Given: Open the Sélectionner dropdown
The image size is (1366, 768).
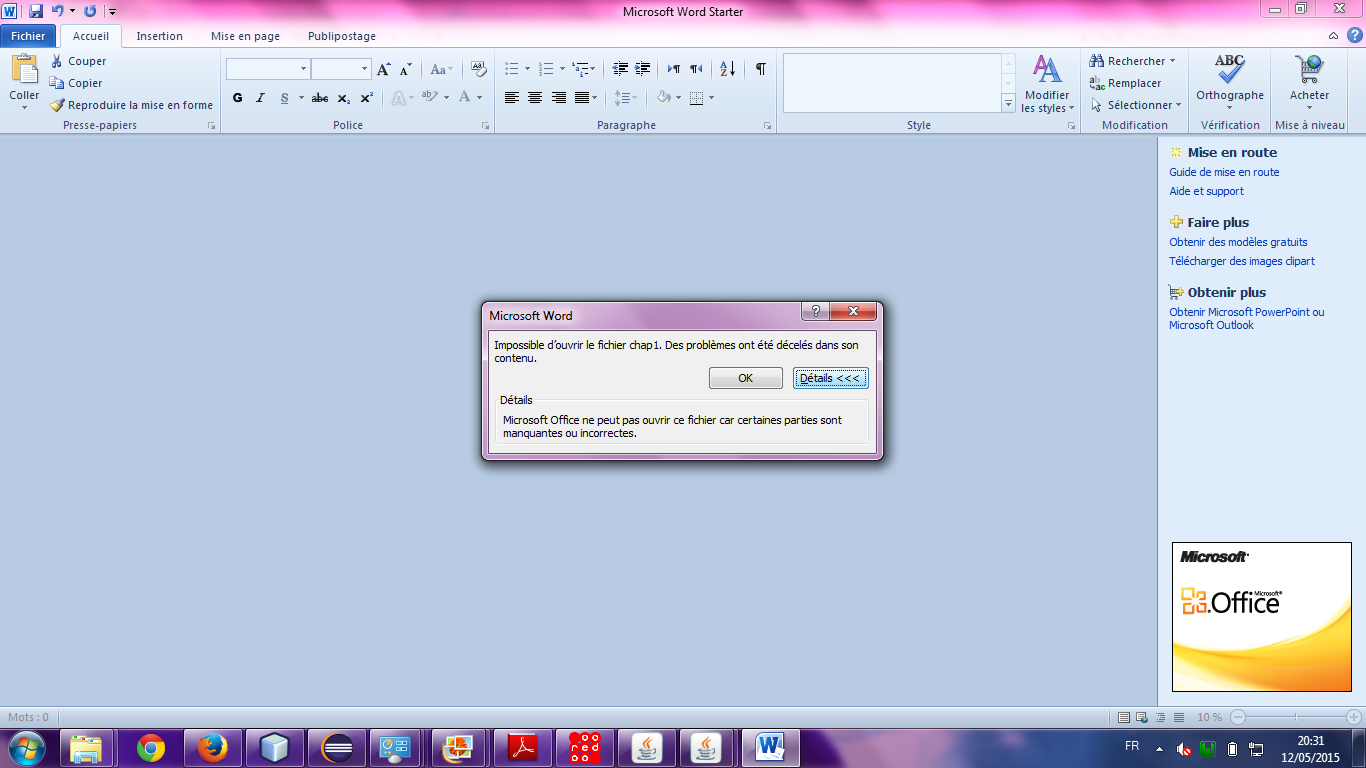Looking at the screenshot, I should [x=1136, y=105].
